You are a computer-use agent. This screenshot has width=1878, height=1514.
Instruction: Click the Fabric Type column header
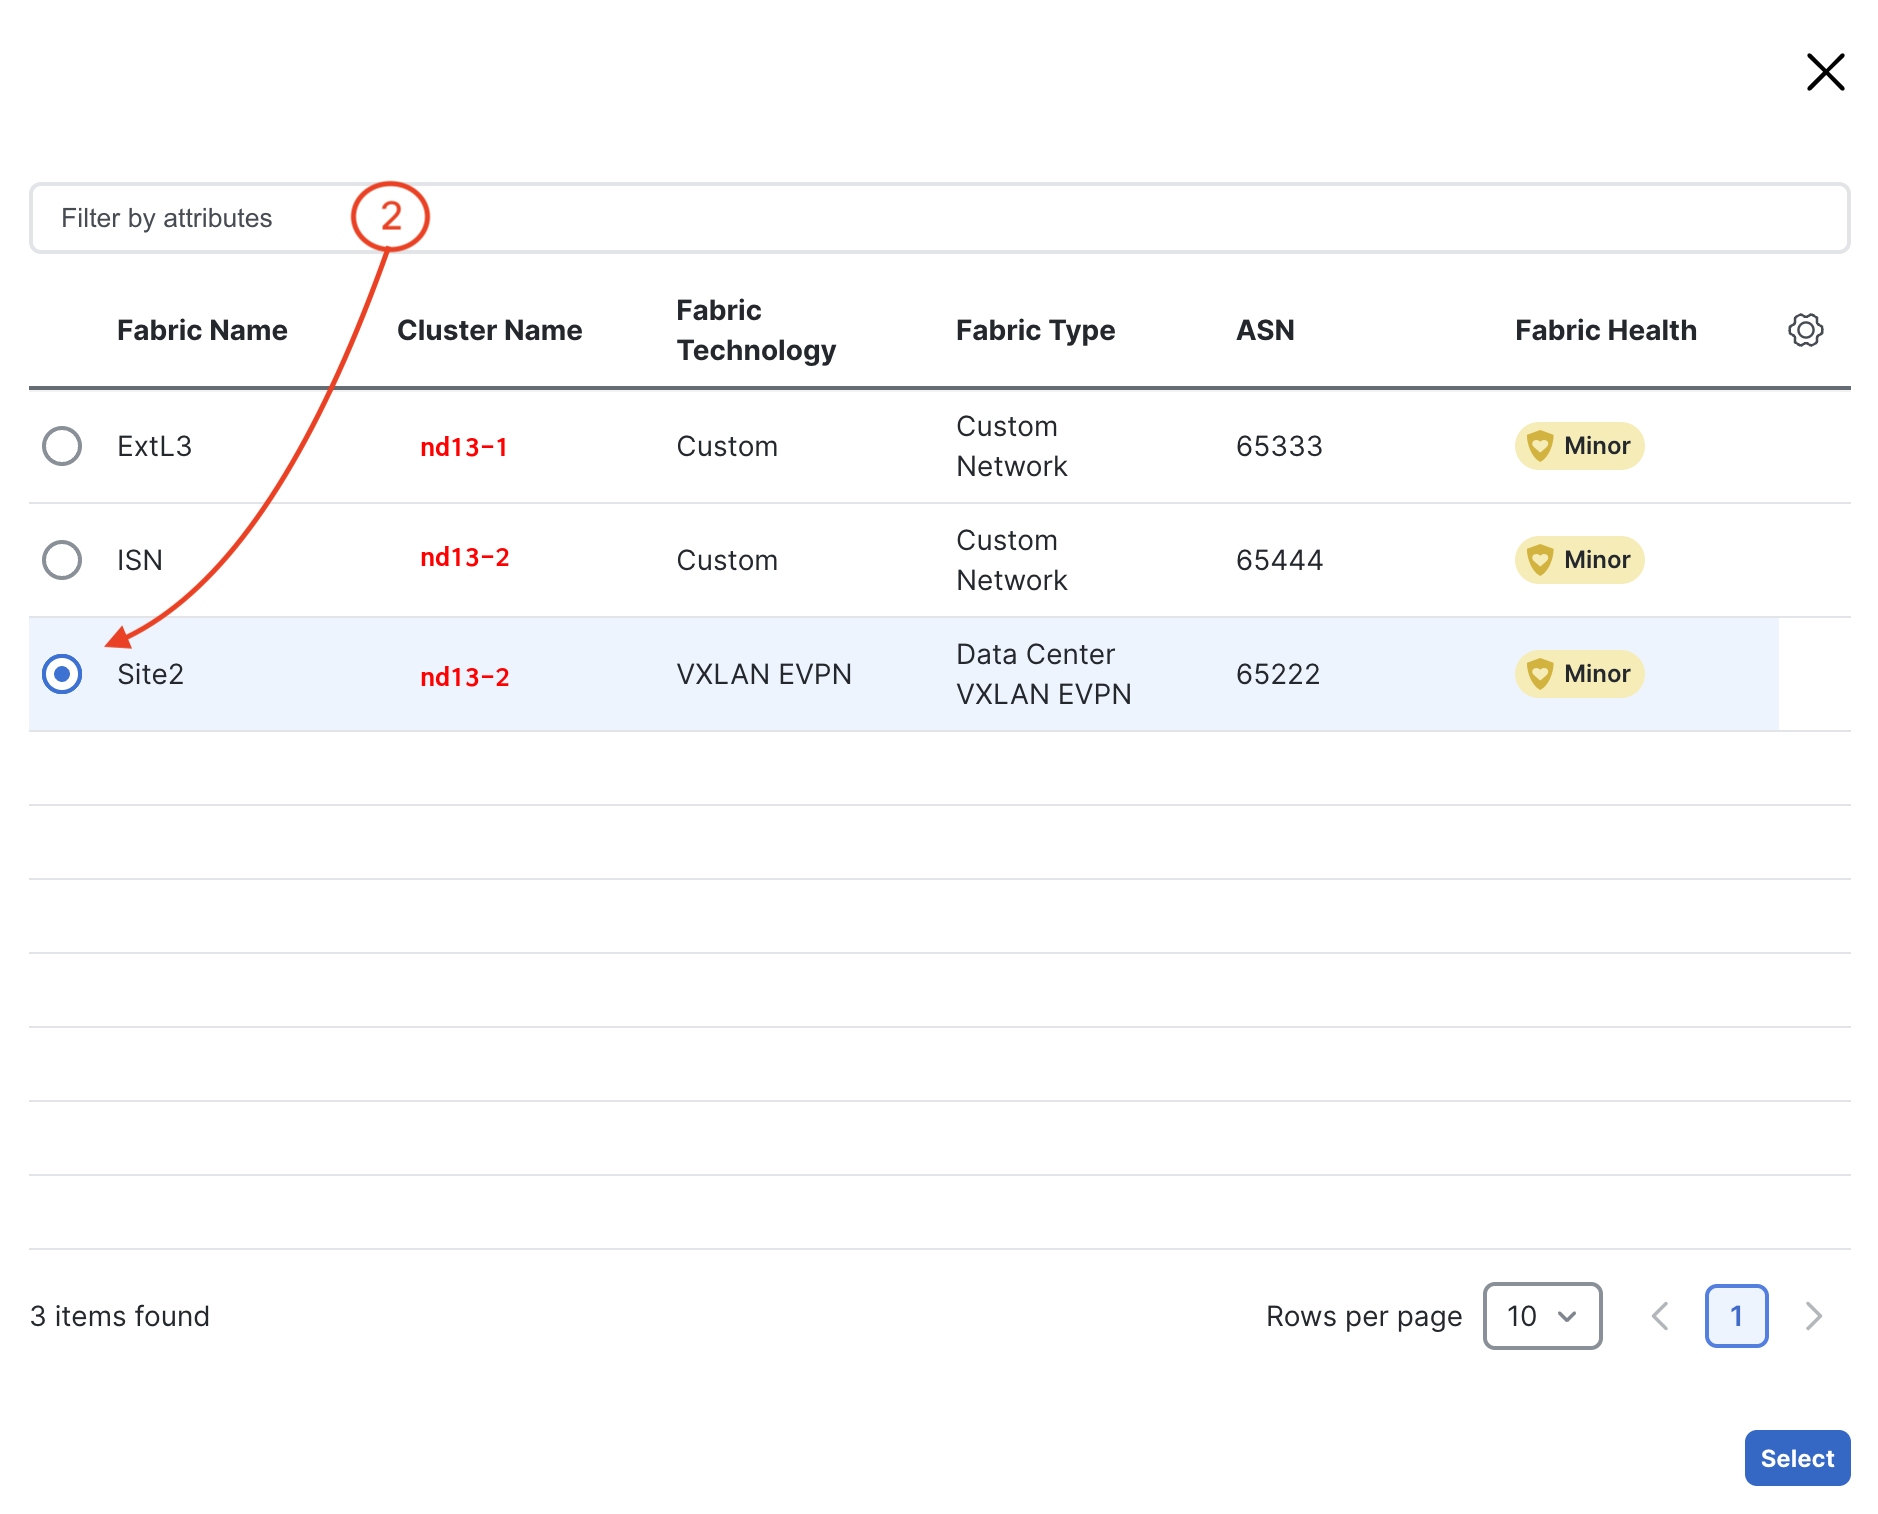coord(1035,330)
